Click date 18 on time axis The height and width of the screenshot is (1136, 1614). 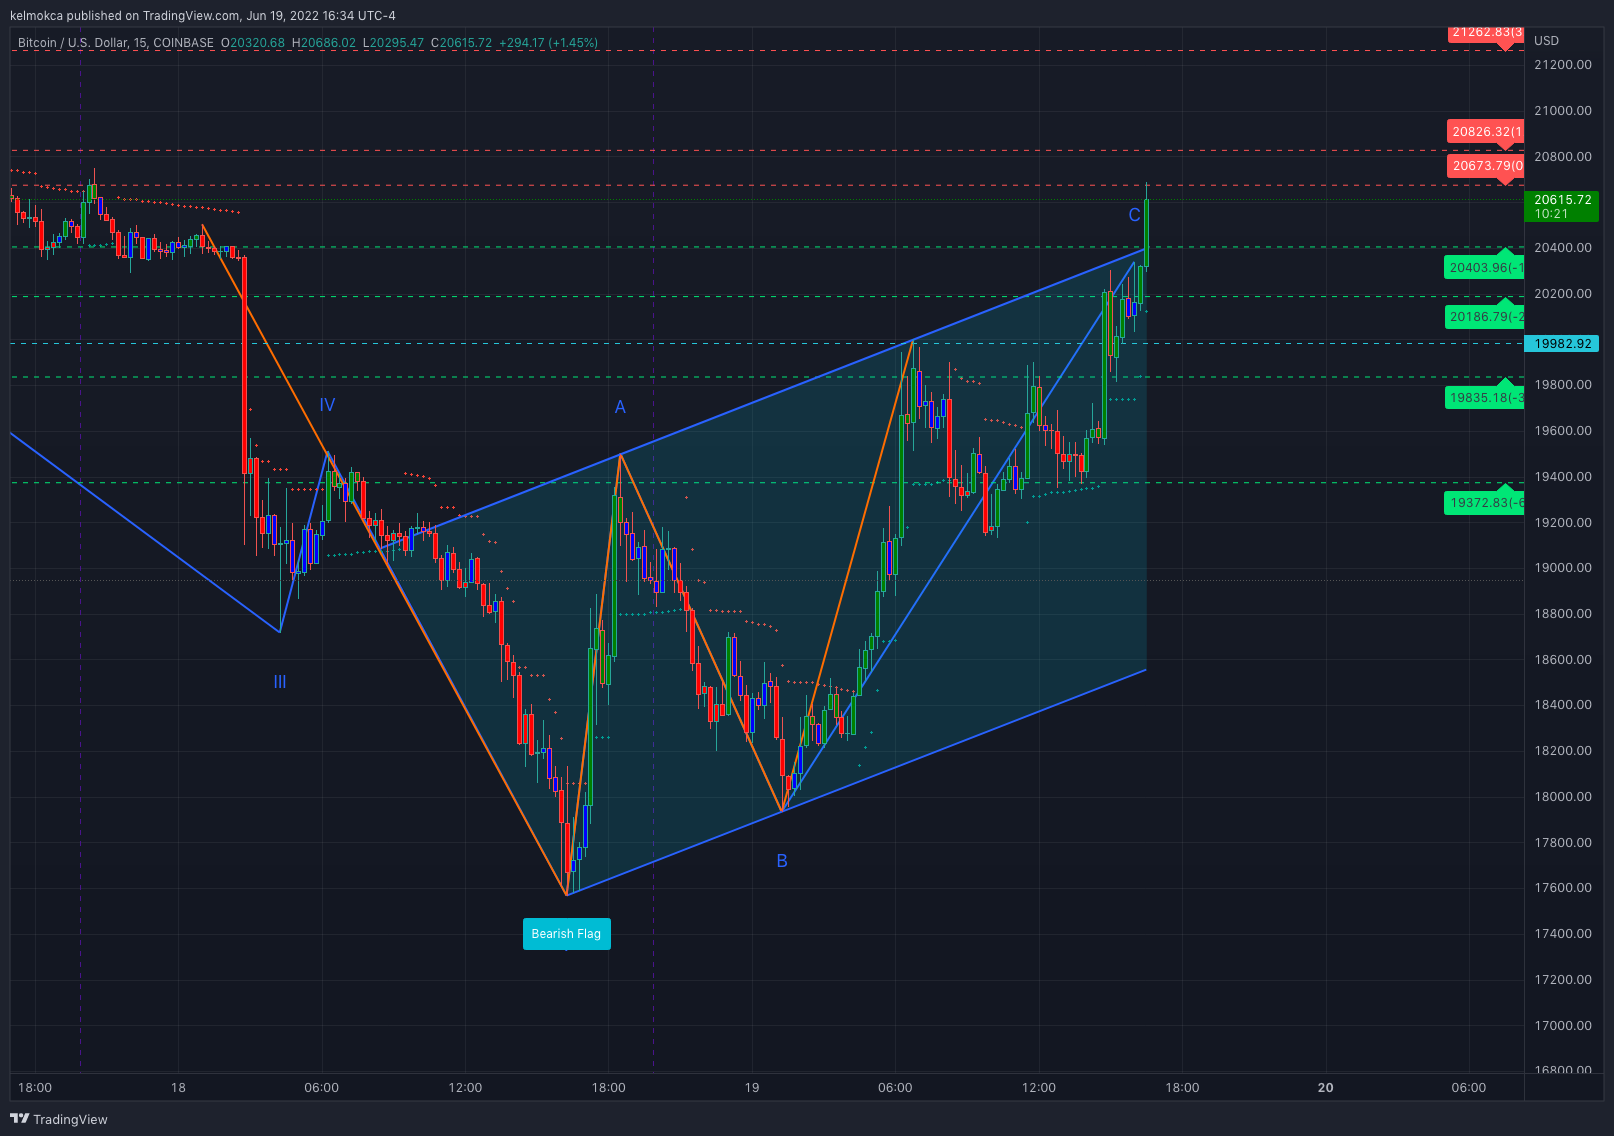click(x=178, y=1088)
